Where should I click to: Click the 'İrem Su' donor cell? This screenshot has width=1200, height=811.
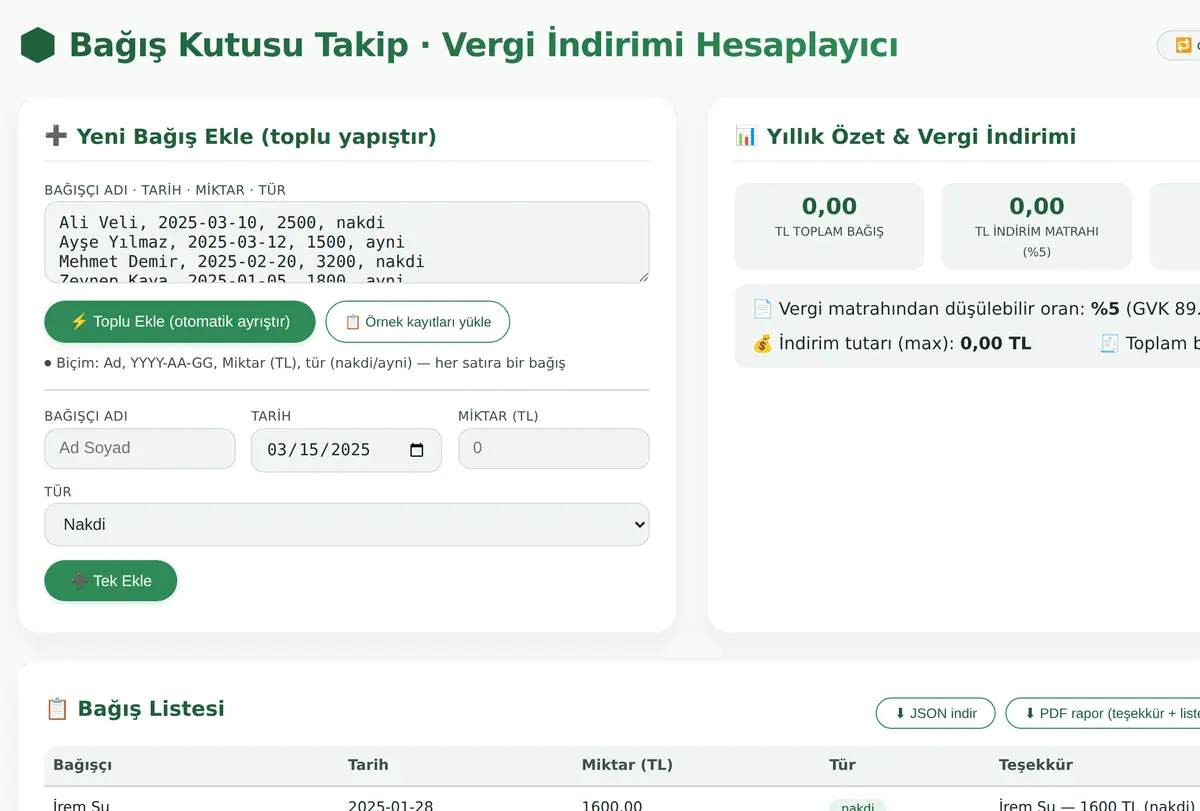[x=81, y=805]
